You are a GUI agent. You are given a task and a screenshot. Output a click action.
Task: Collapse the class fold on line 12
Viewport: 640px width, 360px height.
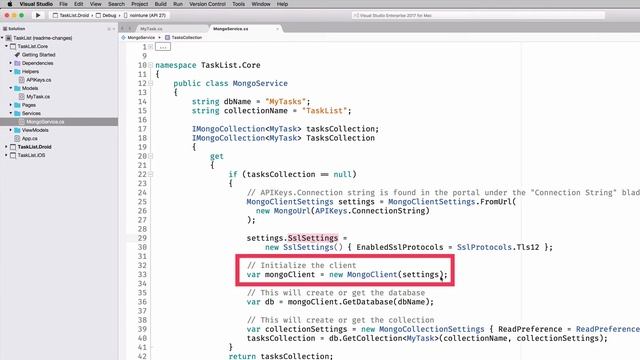coord(151,83)
